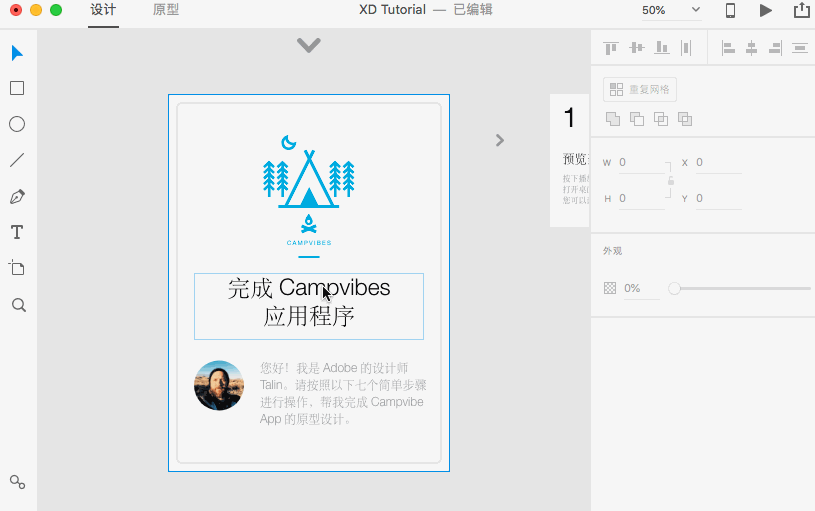Image resolution: width=815 pixels, height=511 pixels.
Task: Click the W width field
Action: click(641, 163)
